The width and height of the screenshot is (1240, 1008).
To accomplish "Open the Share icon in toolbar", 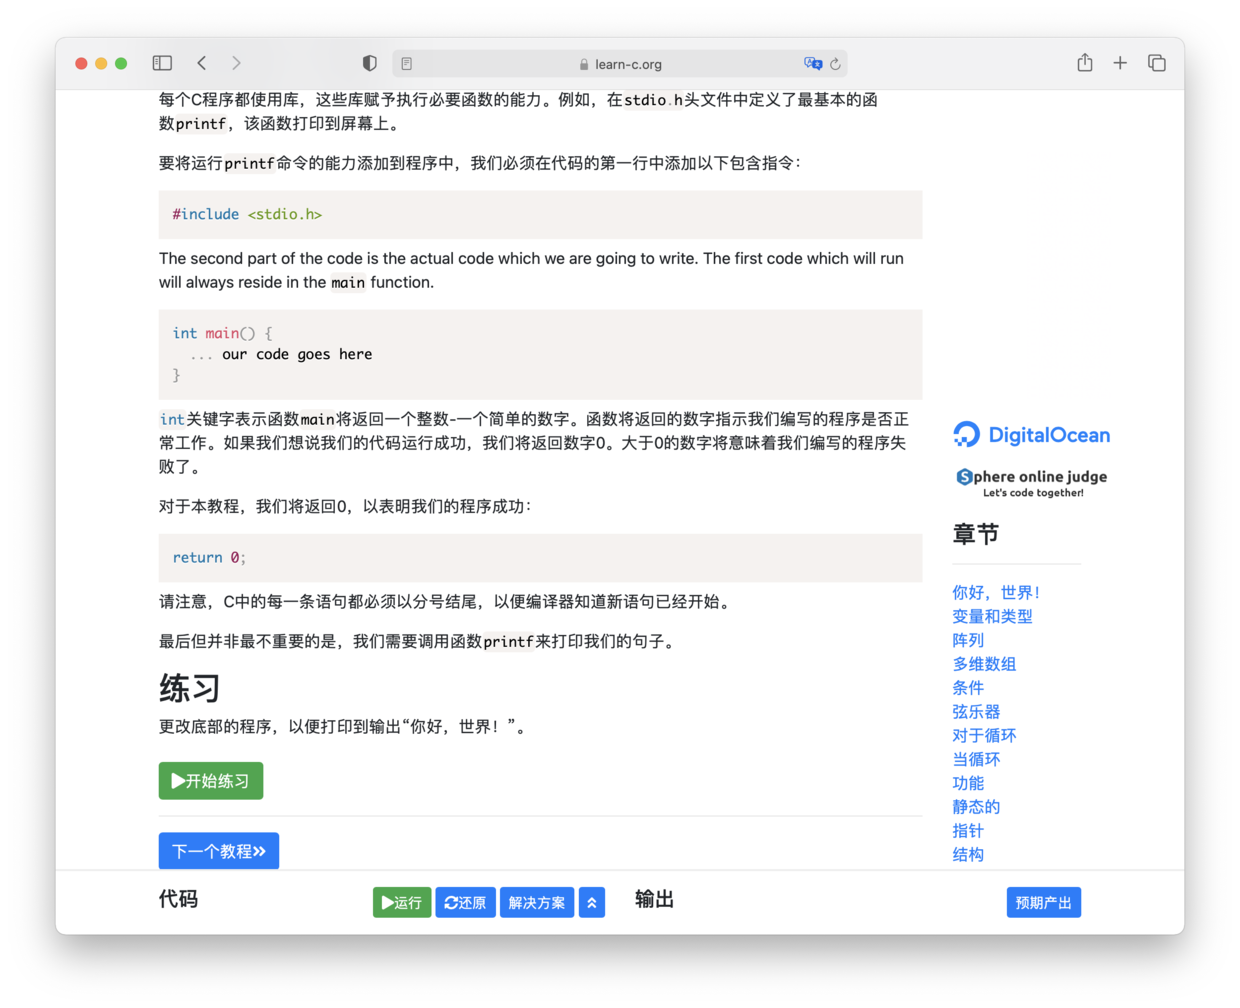I will tap(1085, 63).
